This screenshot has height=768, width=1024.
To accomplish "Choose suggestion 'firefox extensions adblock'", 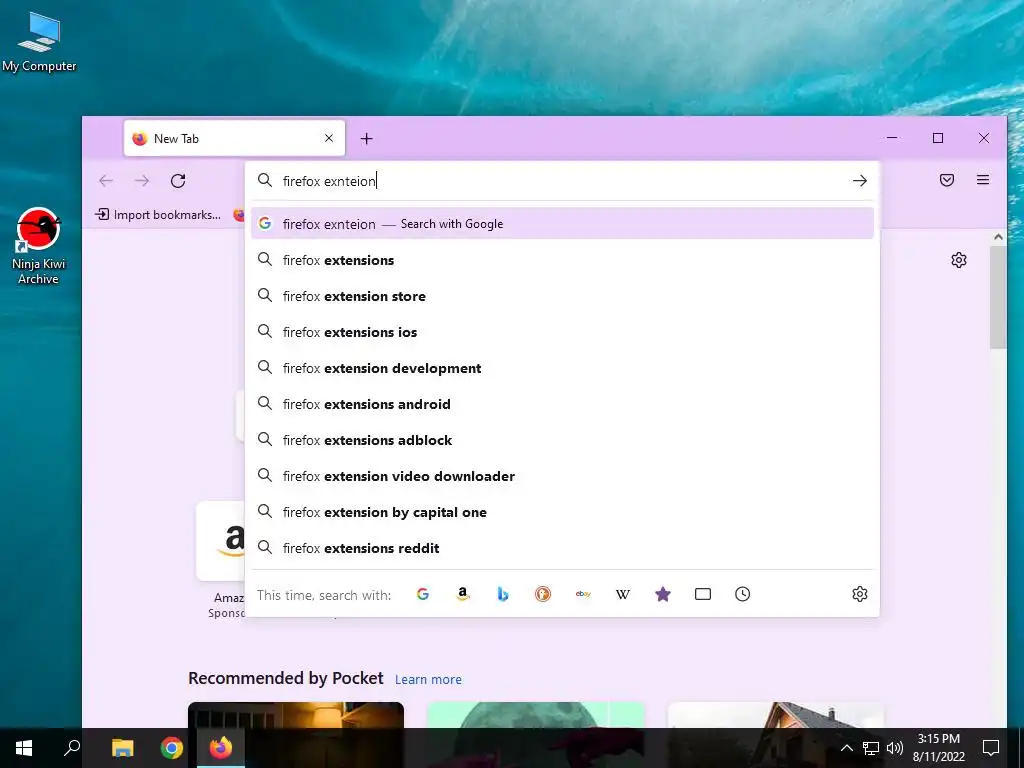I will click(562, 440).
